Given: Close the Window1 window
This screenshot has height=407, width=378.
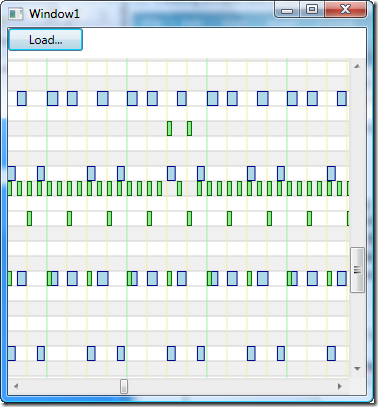Looking at the screenshot, I should coord(345,10).
